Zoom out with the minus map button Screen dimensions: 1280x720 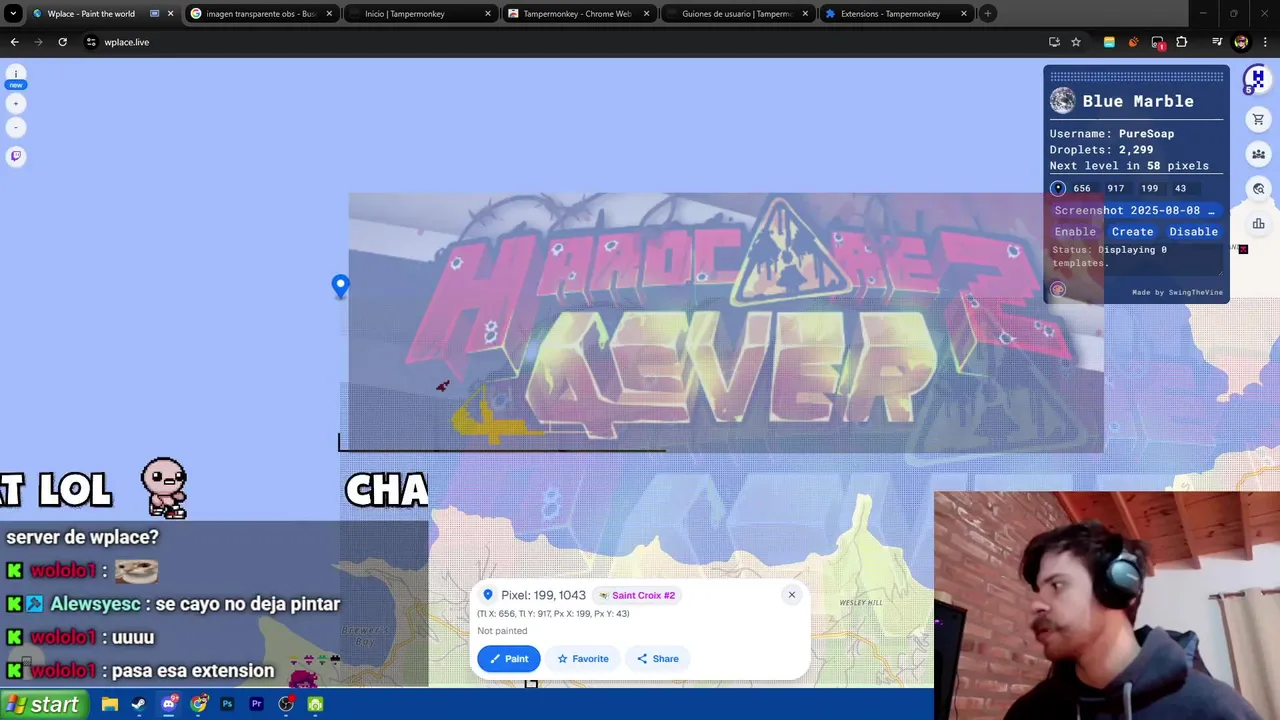[16, 127]
